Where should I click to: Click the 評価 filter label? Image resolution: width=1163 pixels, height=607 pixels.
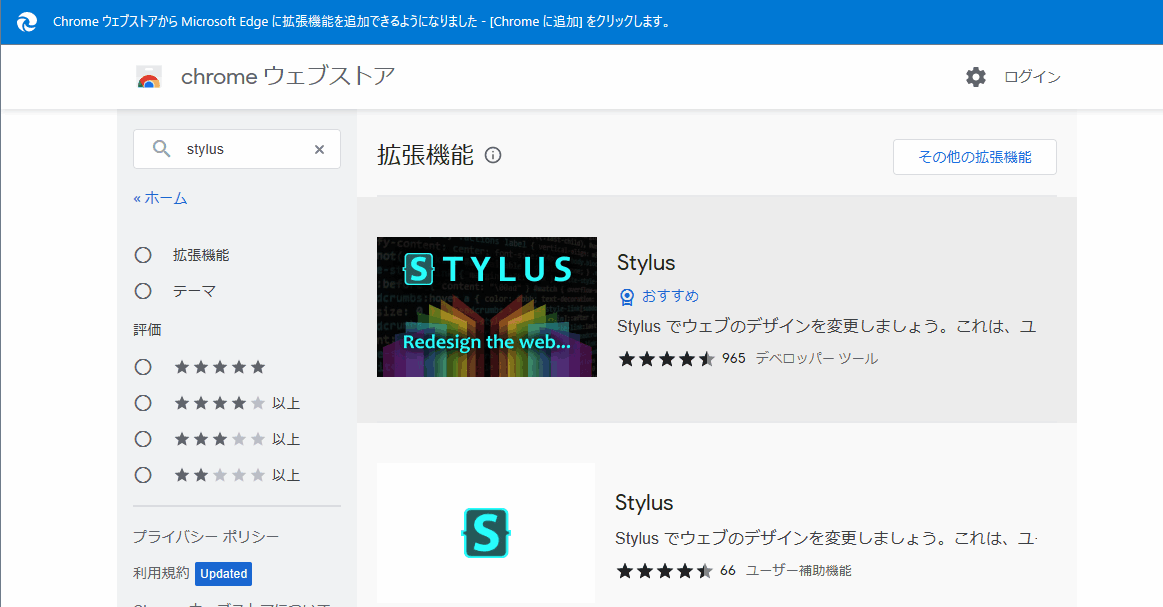pos(147,329)
